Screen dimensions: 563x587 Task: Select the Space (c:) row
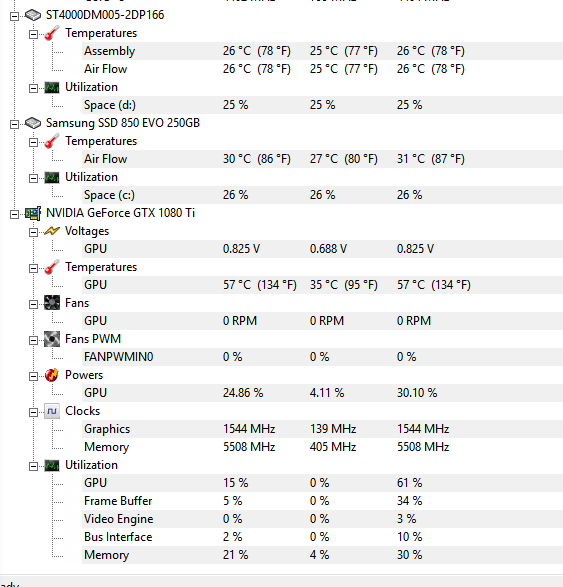point(322,195)
